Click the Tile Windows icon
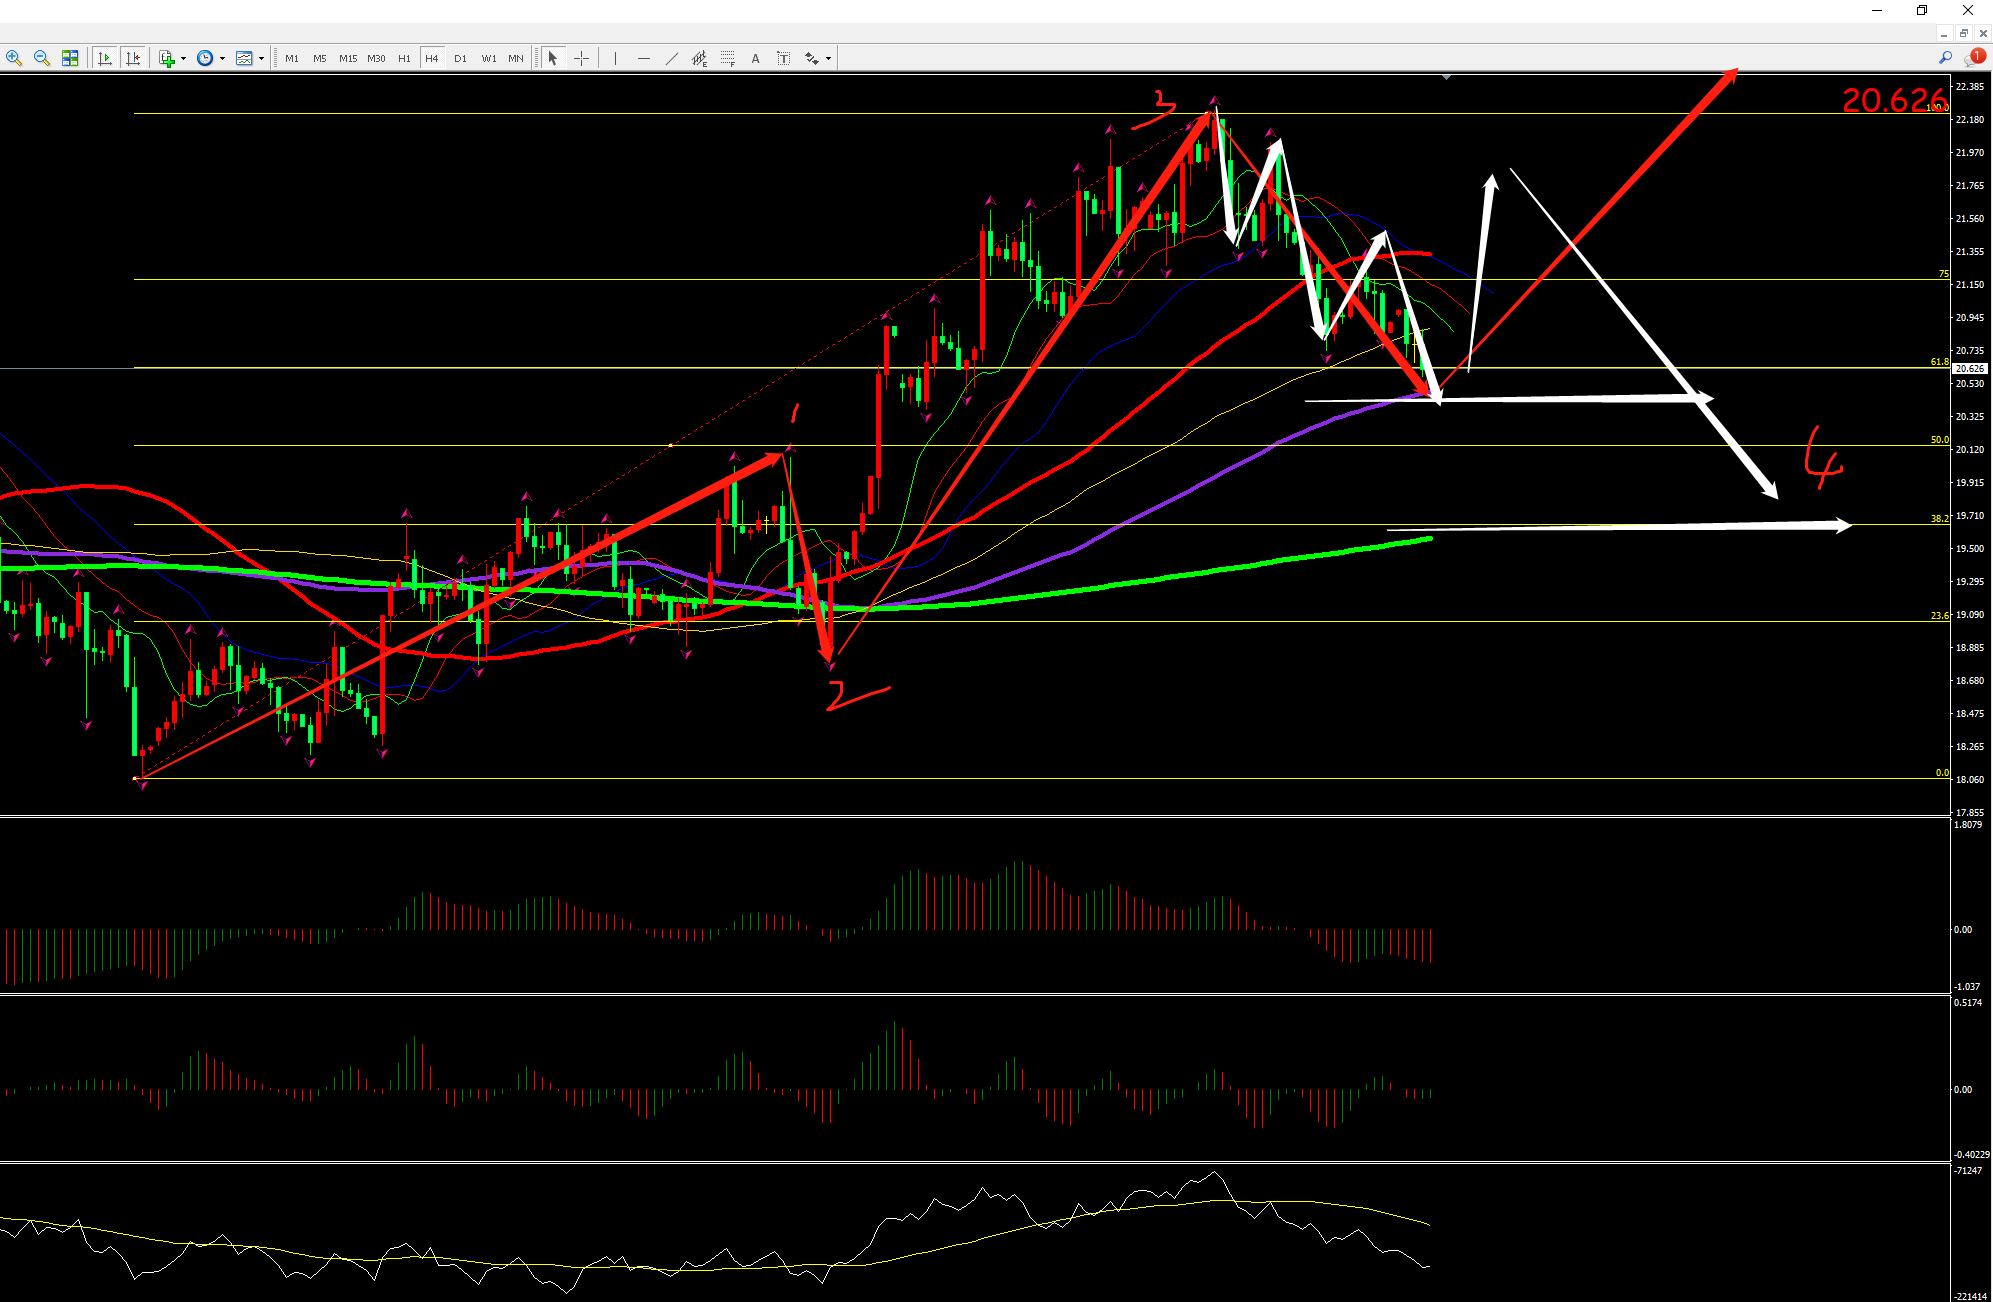This screenshot has width=1993, height=1302. (x=70, y=58)
